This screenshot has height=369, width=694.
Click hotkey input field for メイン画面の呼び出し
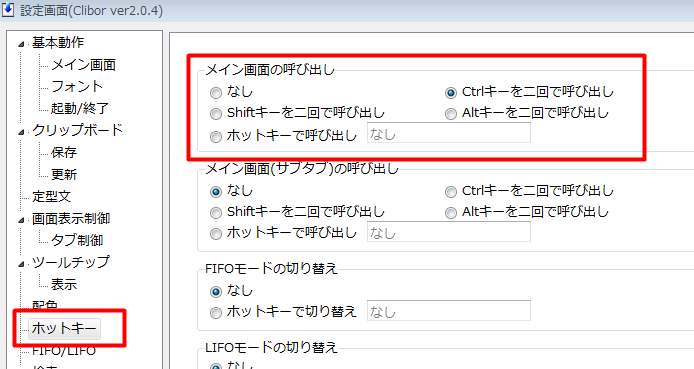[x=449, y=133]
